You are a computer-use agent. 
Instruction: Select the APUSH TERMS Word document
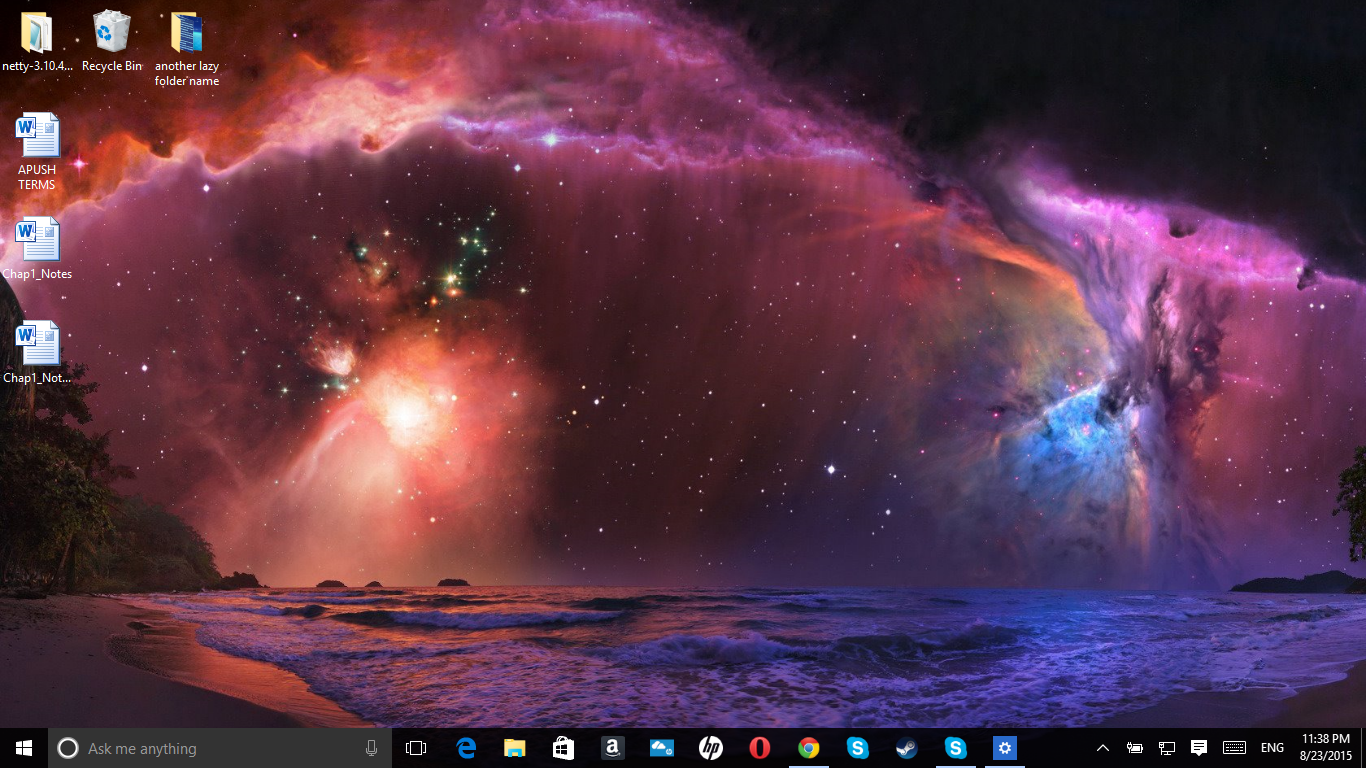(x=37, y=152)
